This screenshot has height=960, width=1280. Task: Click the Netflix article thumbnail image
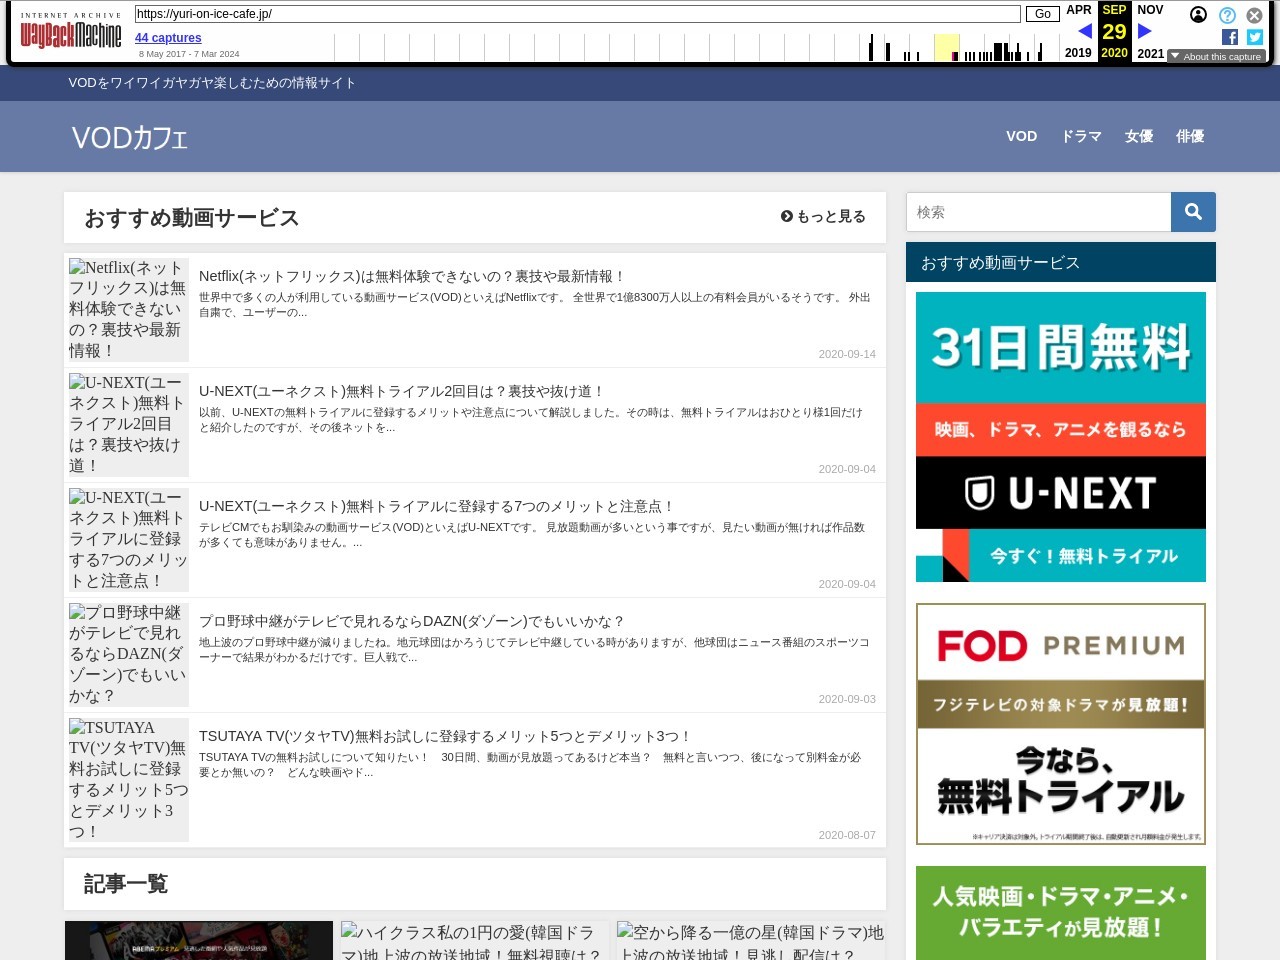coord(128,309)
